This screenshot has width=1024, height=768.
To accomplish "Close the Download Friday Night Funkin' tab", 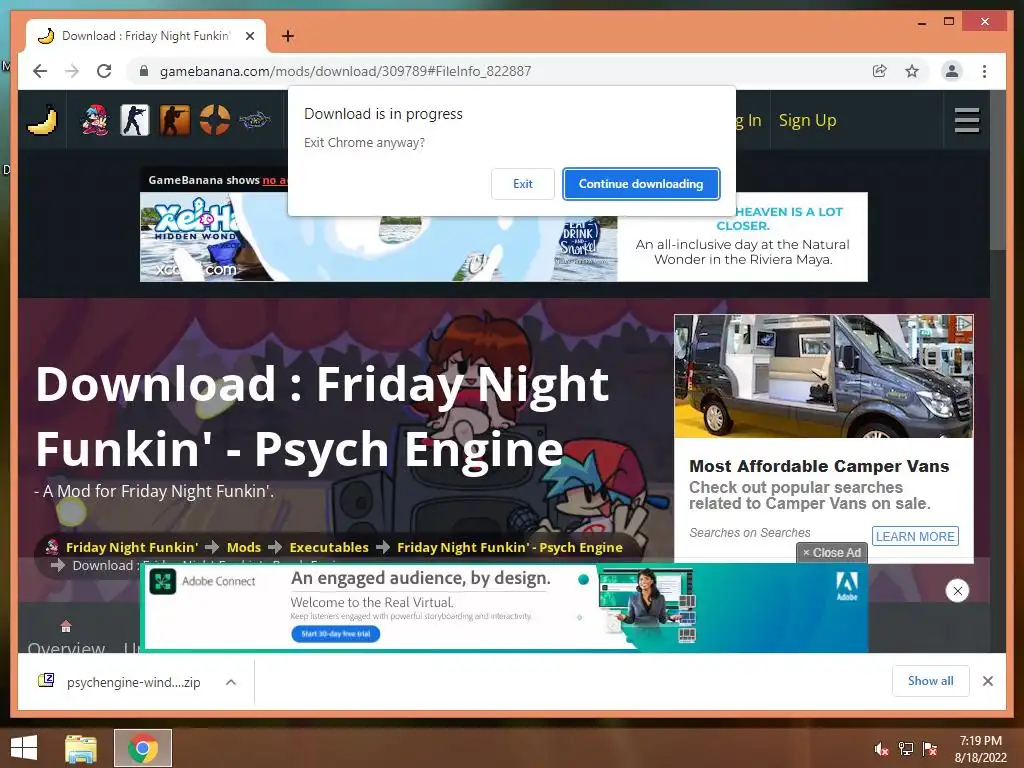I will pyautogui.click(x=249, y=36).
